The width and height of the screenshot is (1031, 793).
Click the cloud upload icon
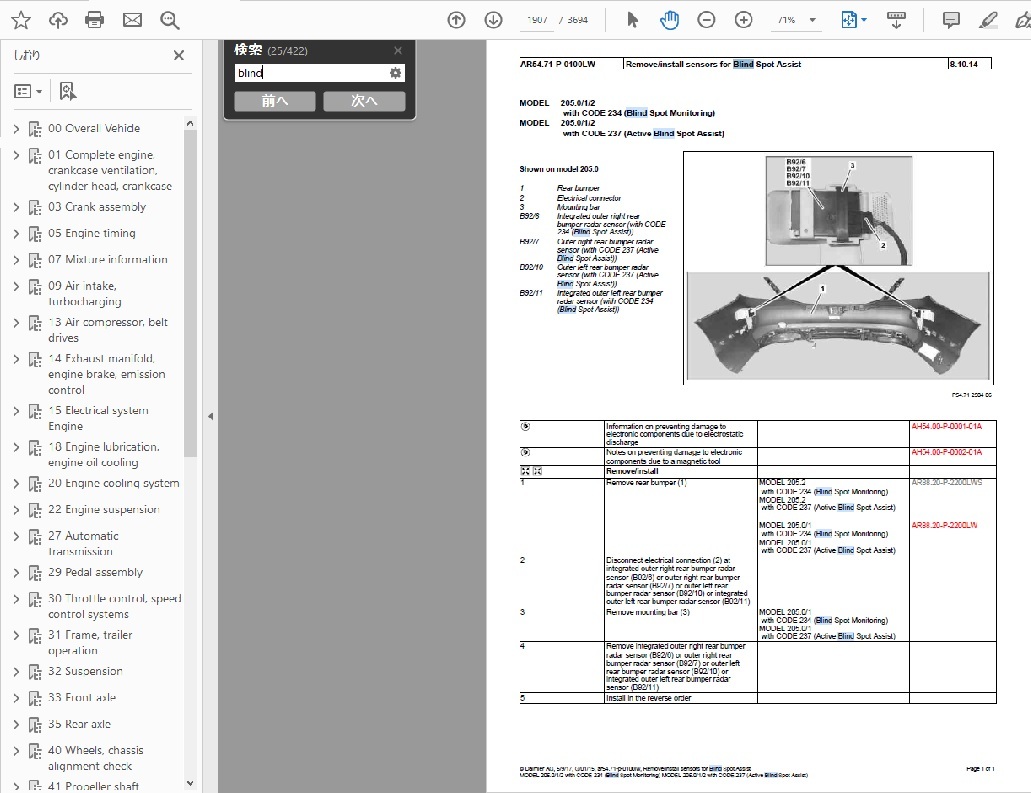tap(58, 20)
